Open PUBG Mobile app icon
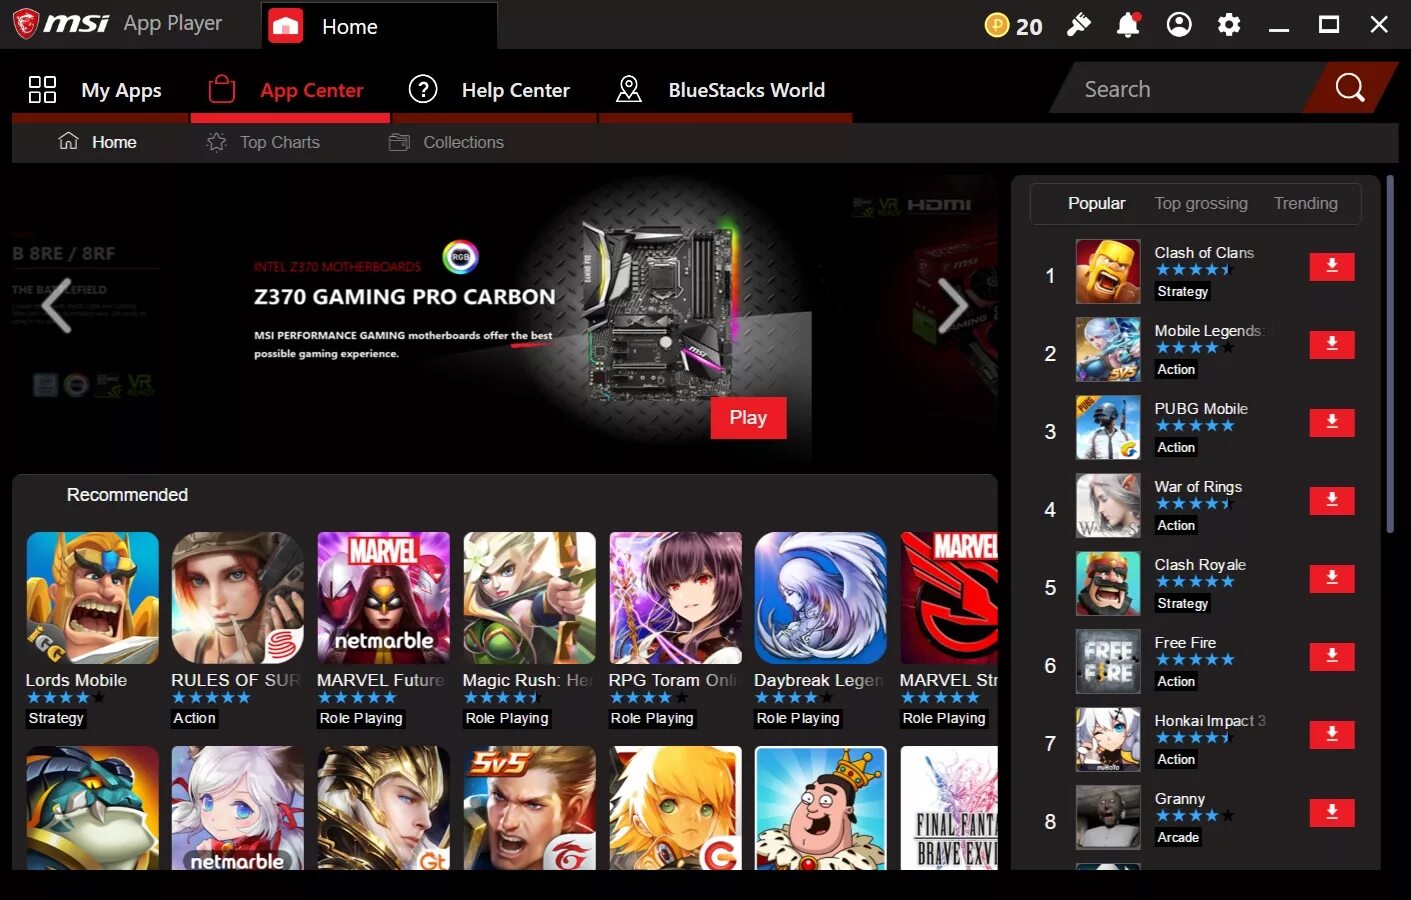 1108,427
